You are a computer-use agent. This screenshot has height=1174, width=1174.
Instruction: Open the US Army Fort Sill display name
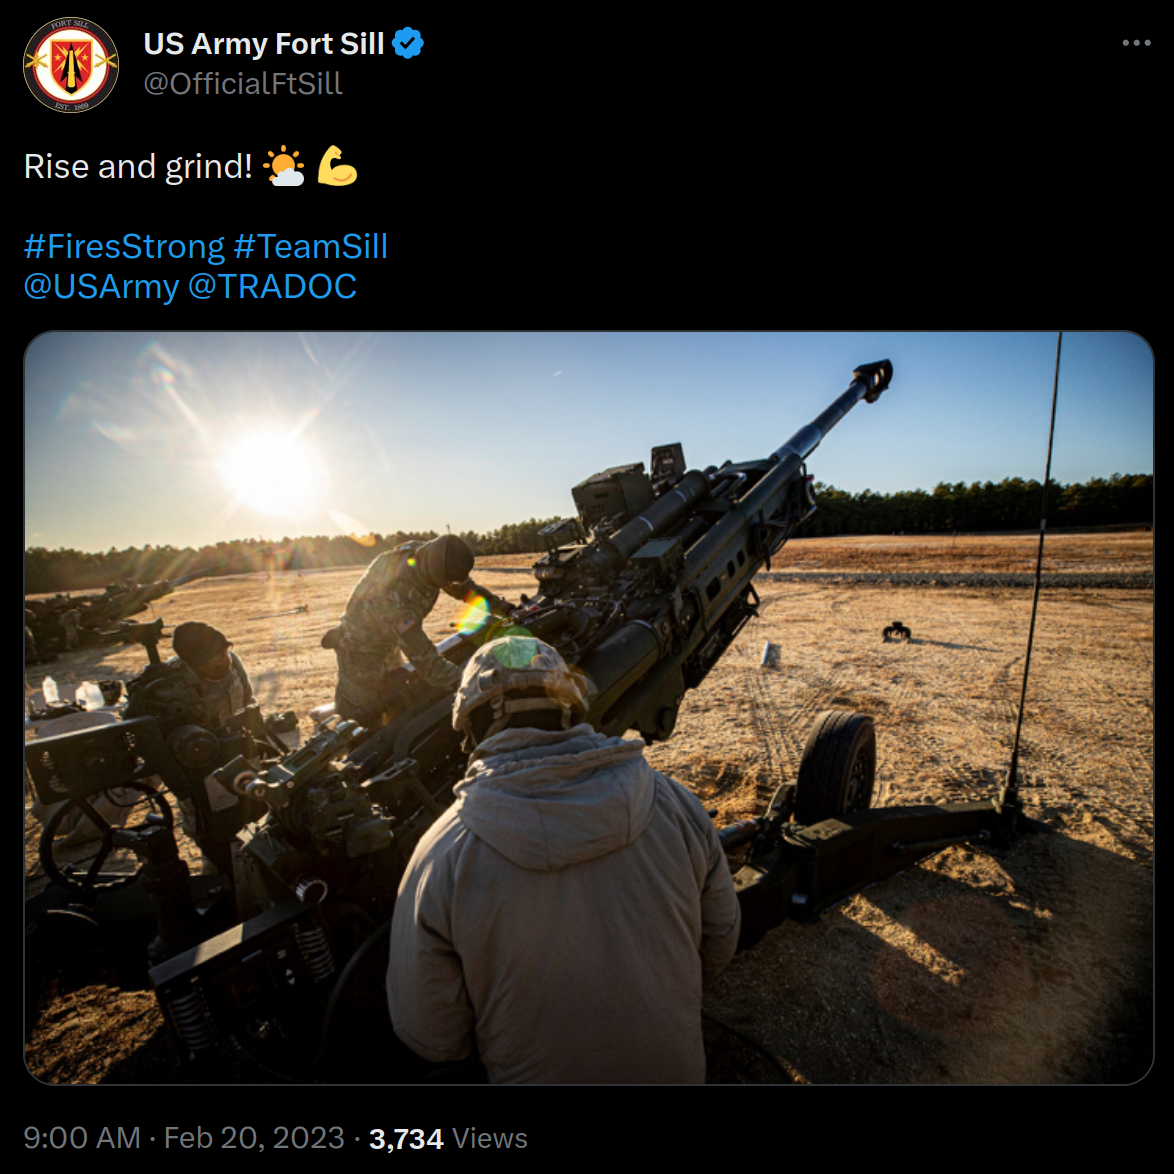(x=264, y=43)
